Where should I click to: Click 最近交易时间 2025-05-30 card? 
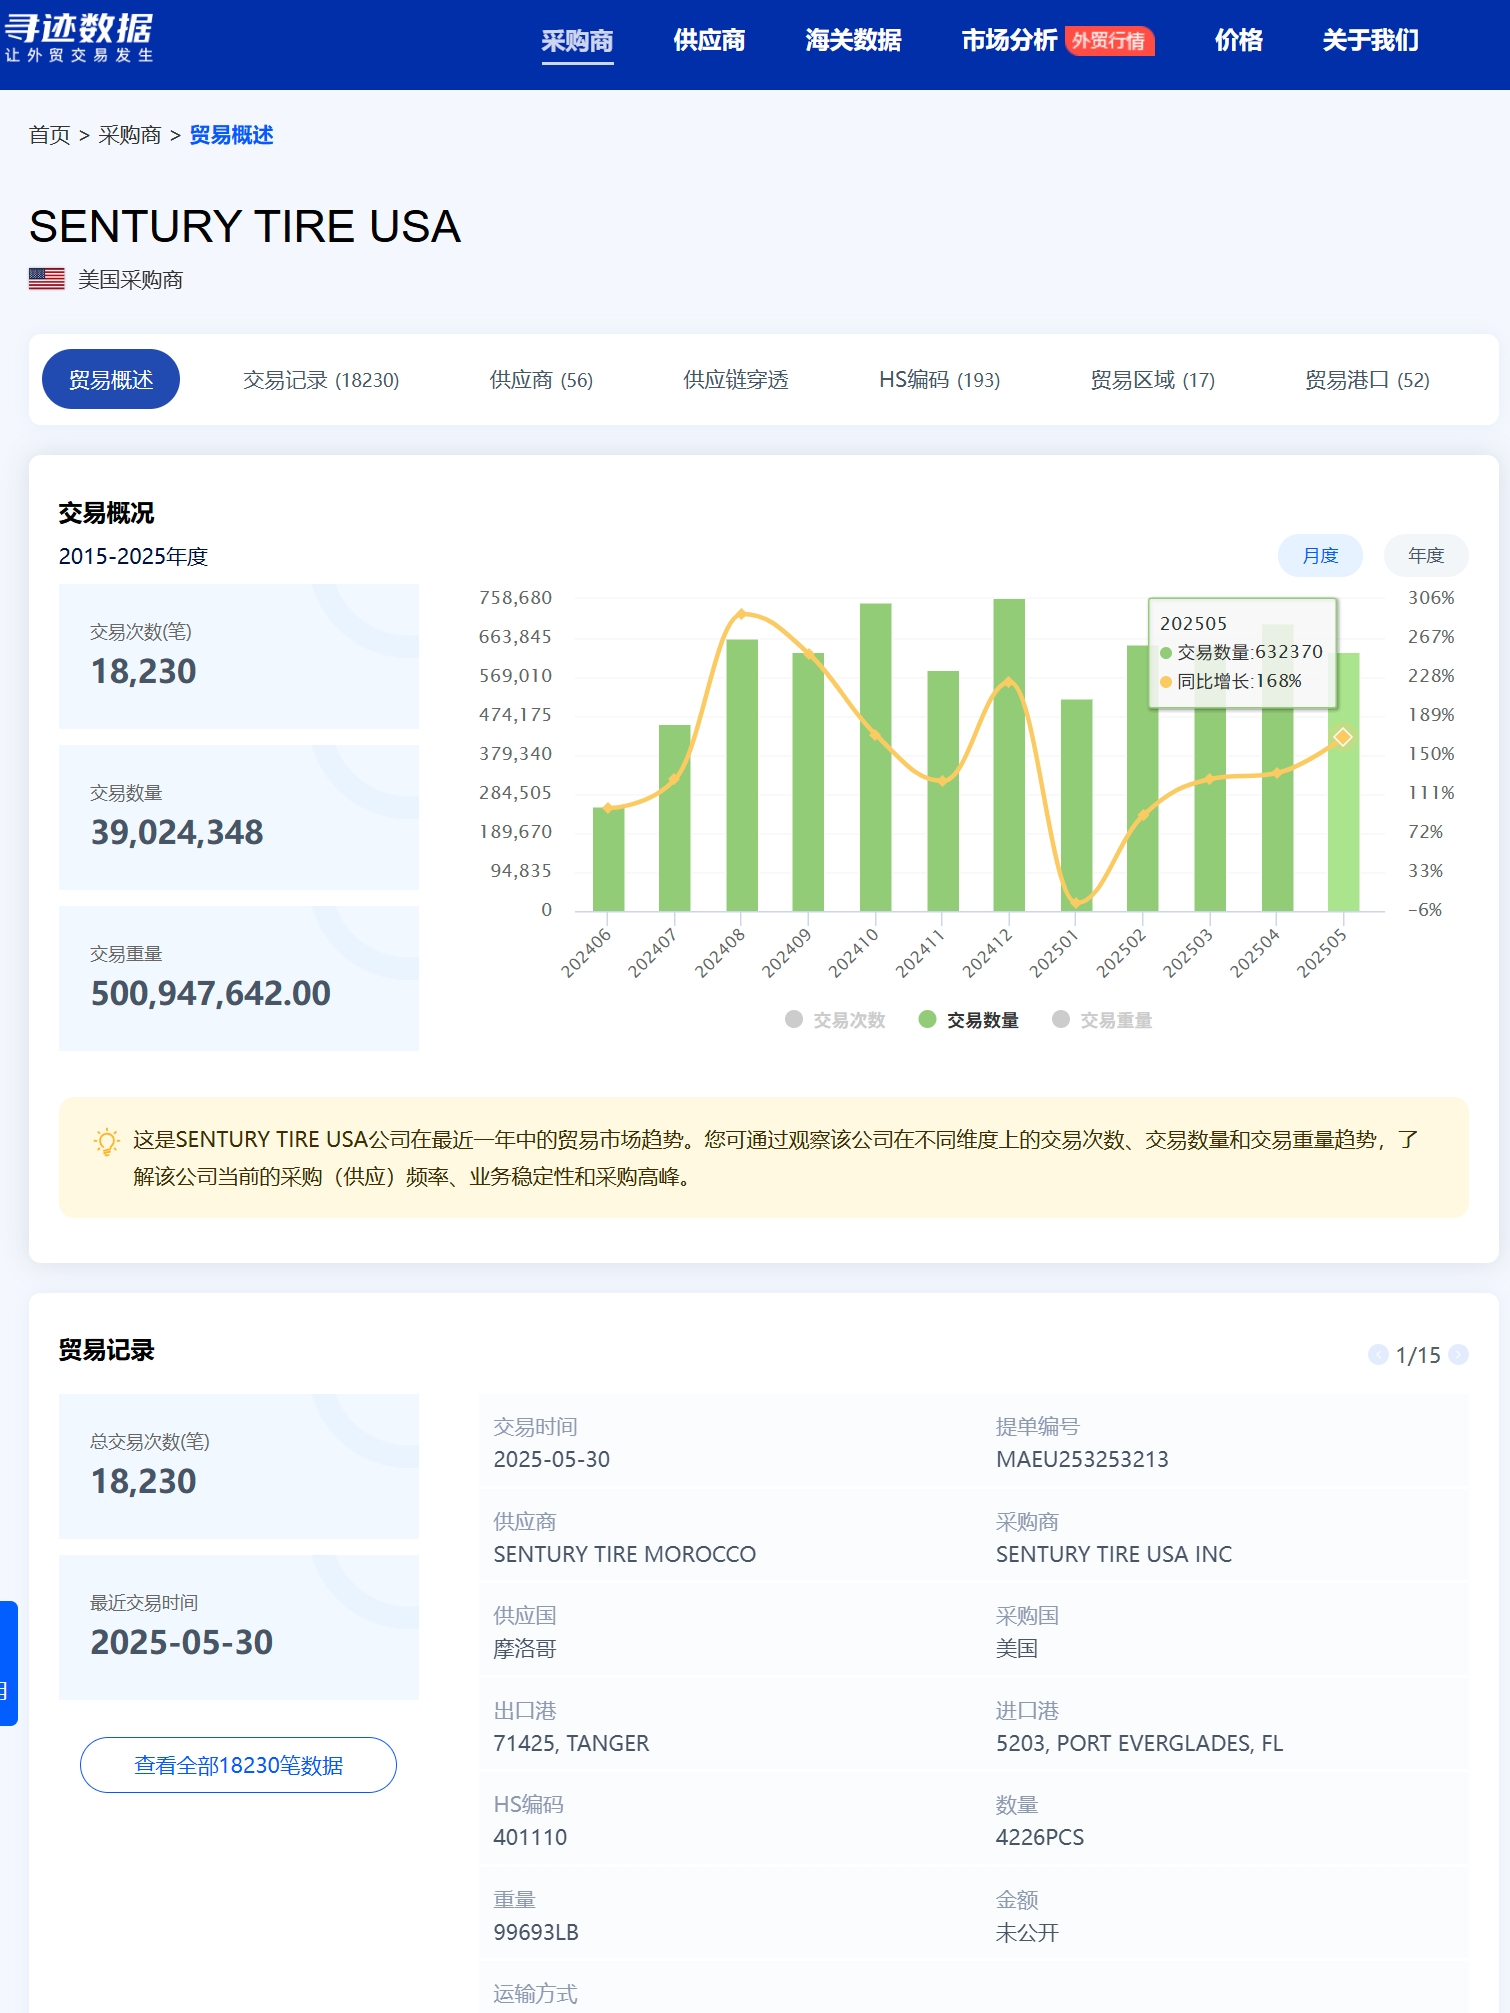(x=239, y=1627)
